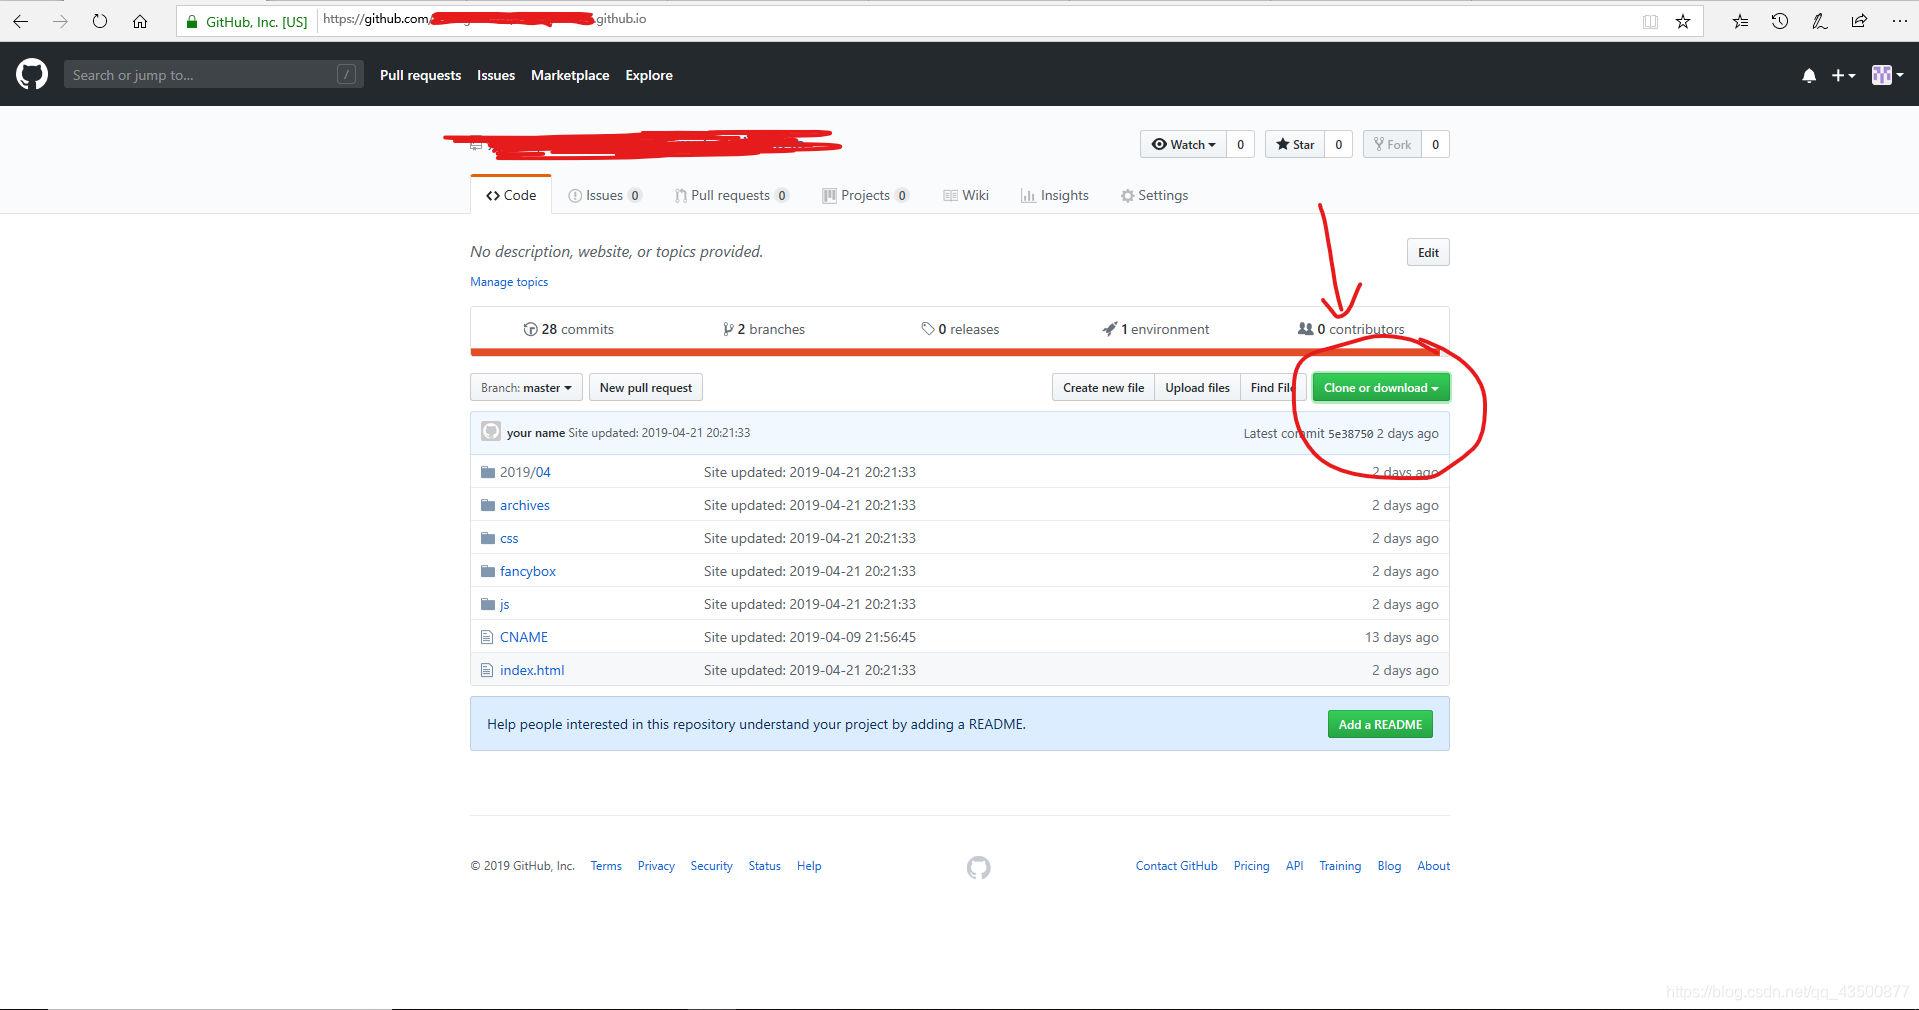Go to browser home icon

(x=140, y=21)
